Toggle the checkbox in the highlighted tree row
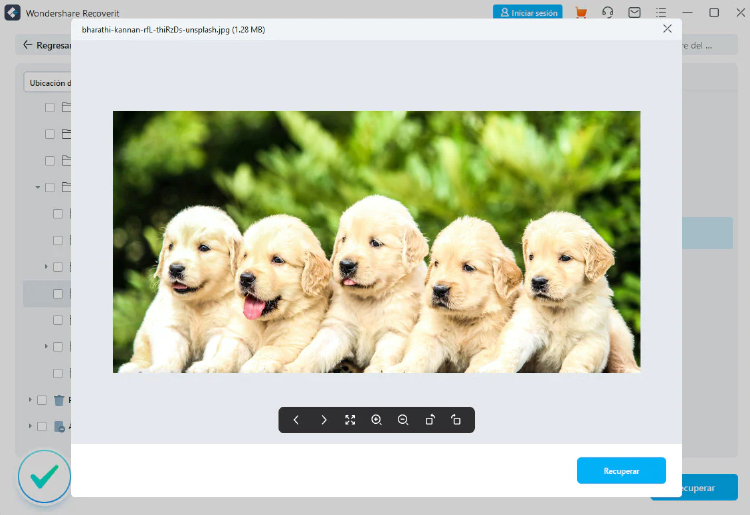750x515 pixels. pyautogui.click(x=58, y=294)
